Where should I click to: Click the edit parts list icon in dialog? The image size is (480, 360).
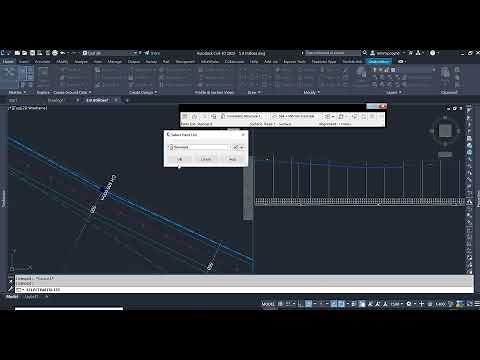click(236, 147)
